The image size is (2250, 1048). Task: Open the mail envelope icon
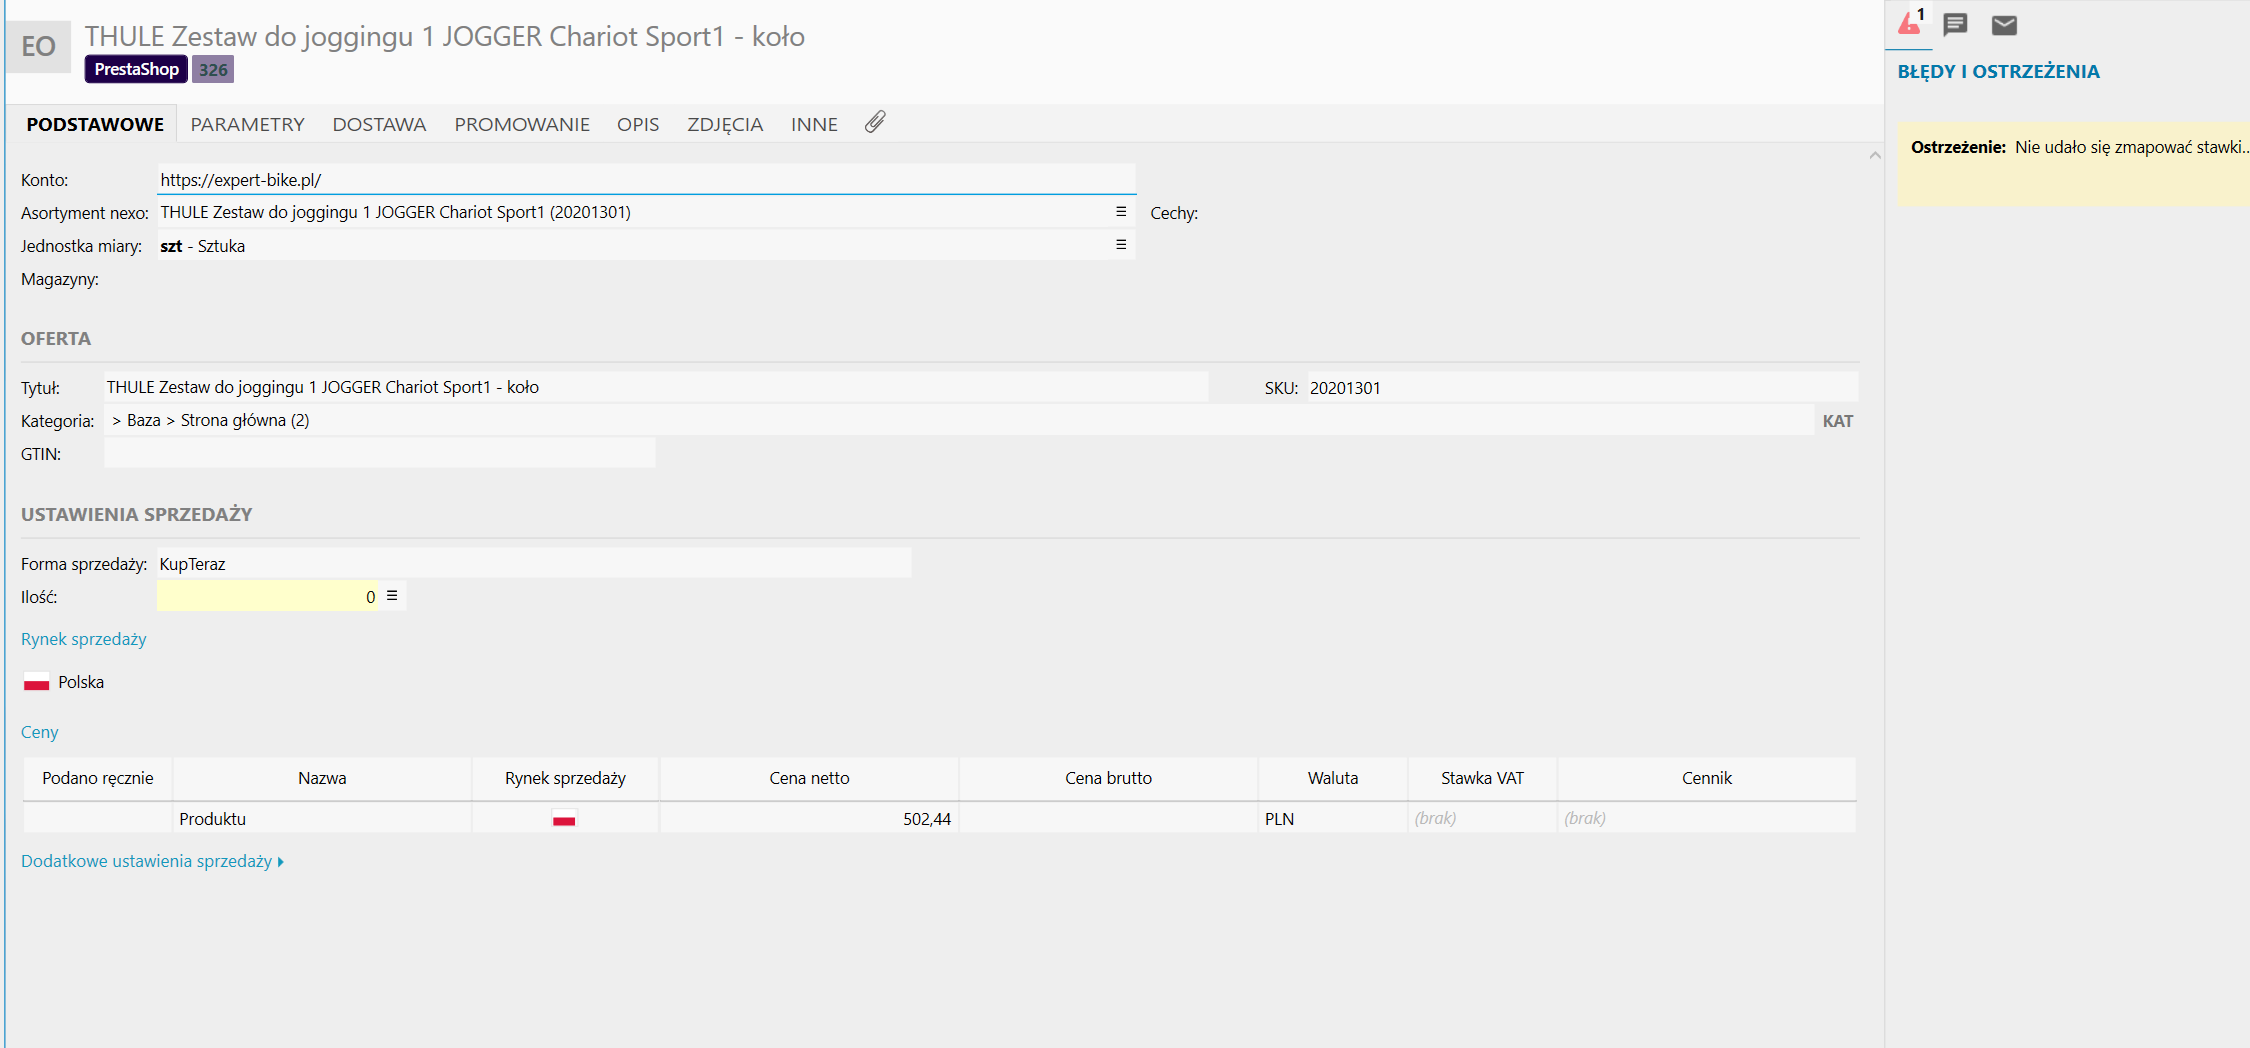tap(2004, 25)
